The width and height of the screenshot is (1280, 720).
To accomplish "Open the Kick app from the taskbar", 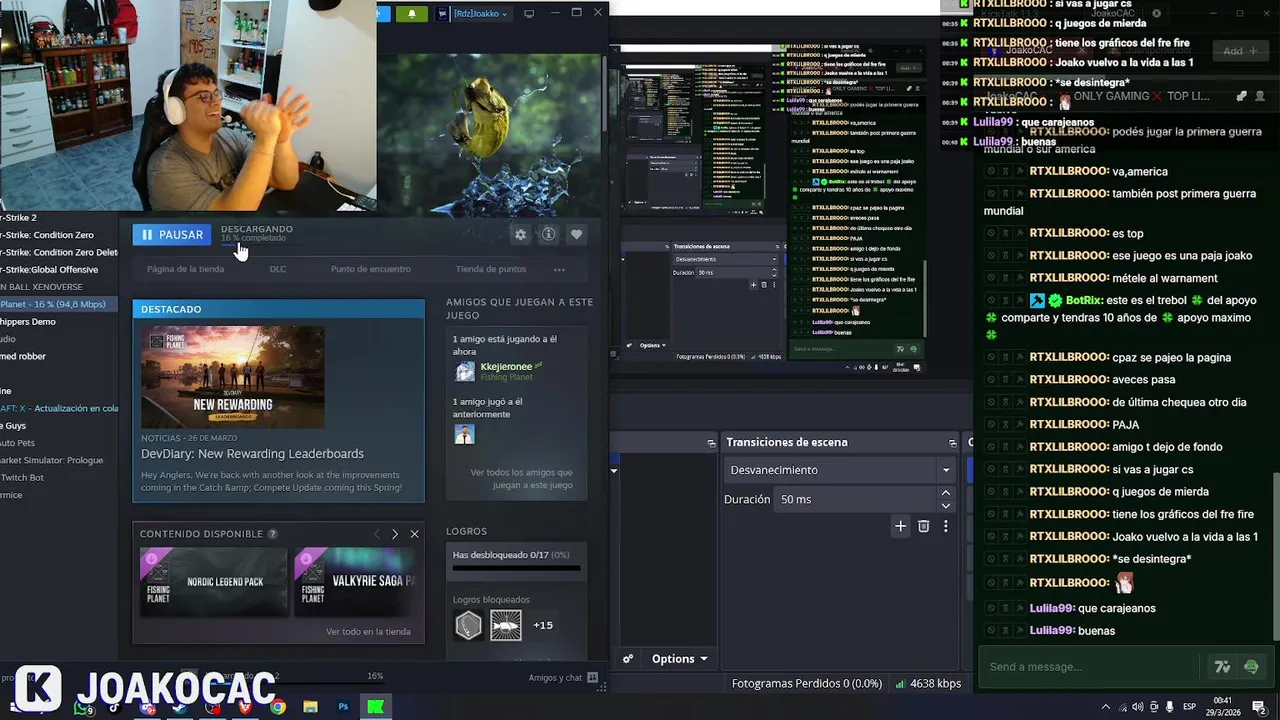I will pos(375,707).
